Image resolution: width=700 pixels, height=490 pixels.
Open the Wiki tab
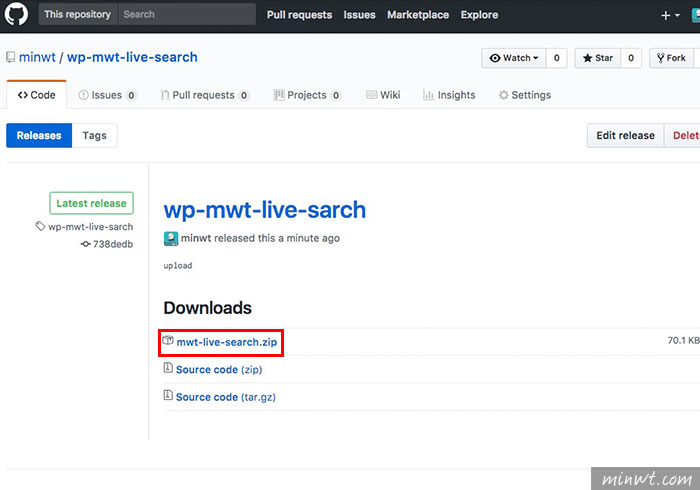(x=383, y=95)
